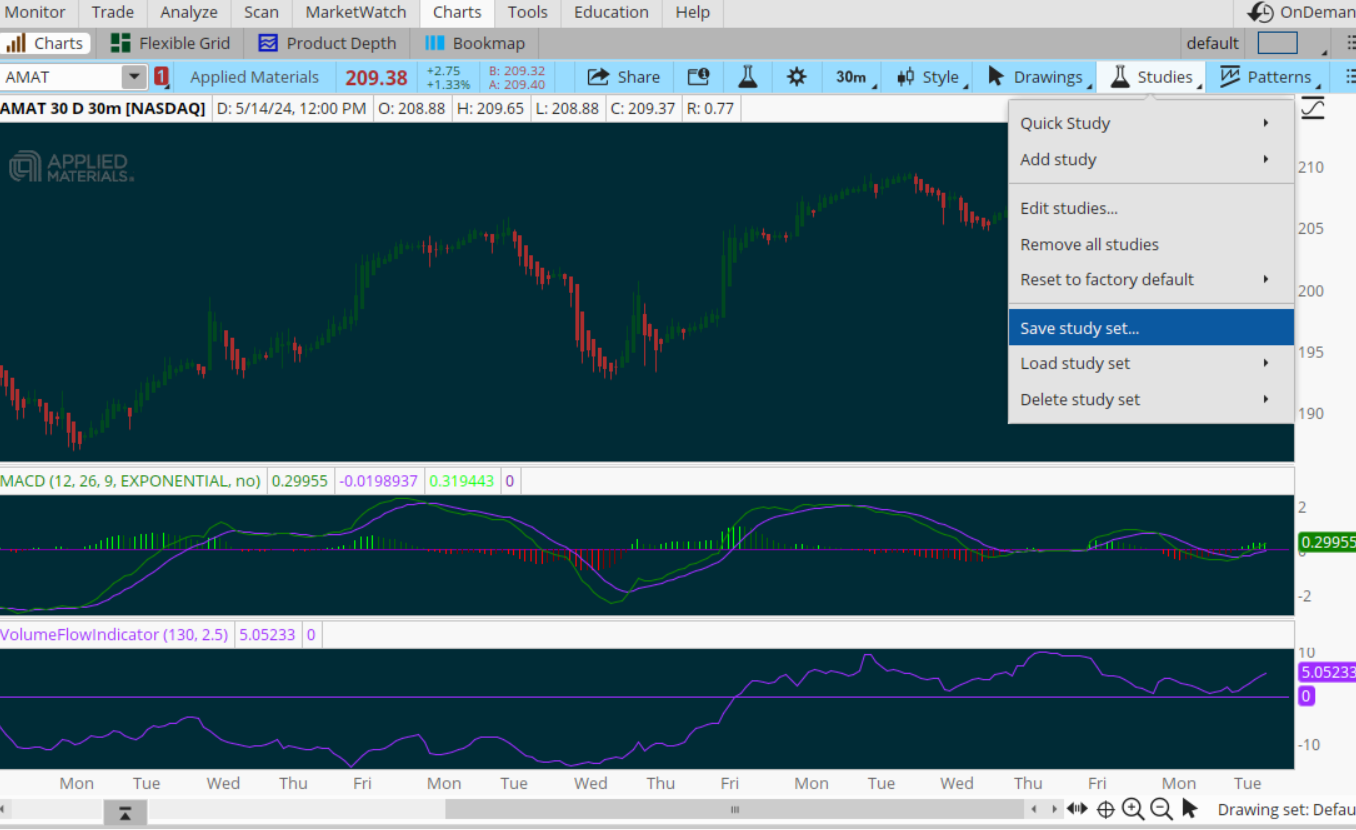
Task: Click the MACD value 0.29955 readout
Action: pyautogui.click(x=300, y=481)
